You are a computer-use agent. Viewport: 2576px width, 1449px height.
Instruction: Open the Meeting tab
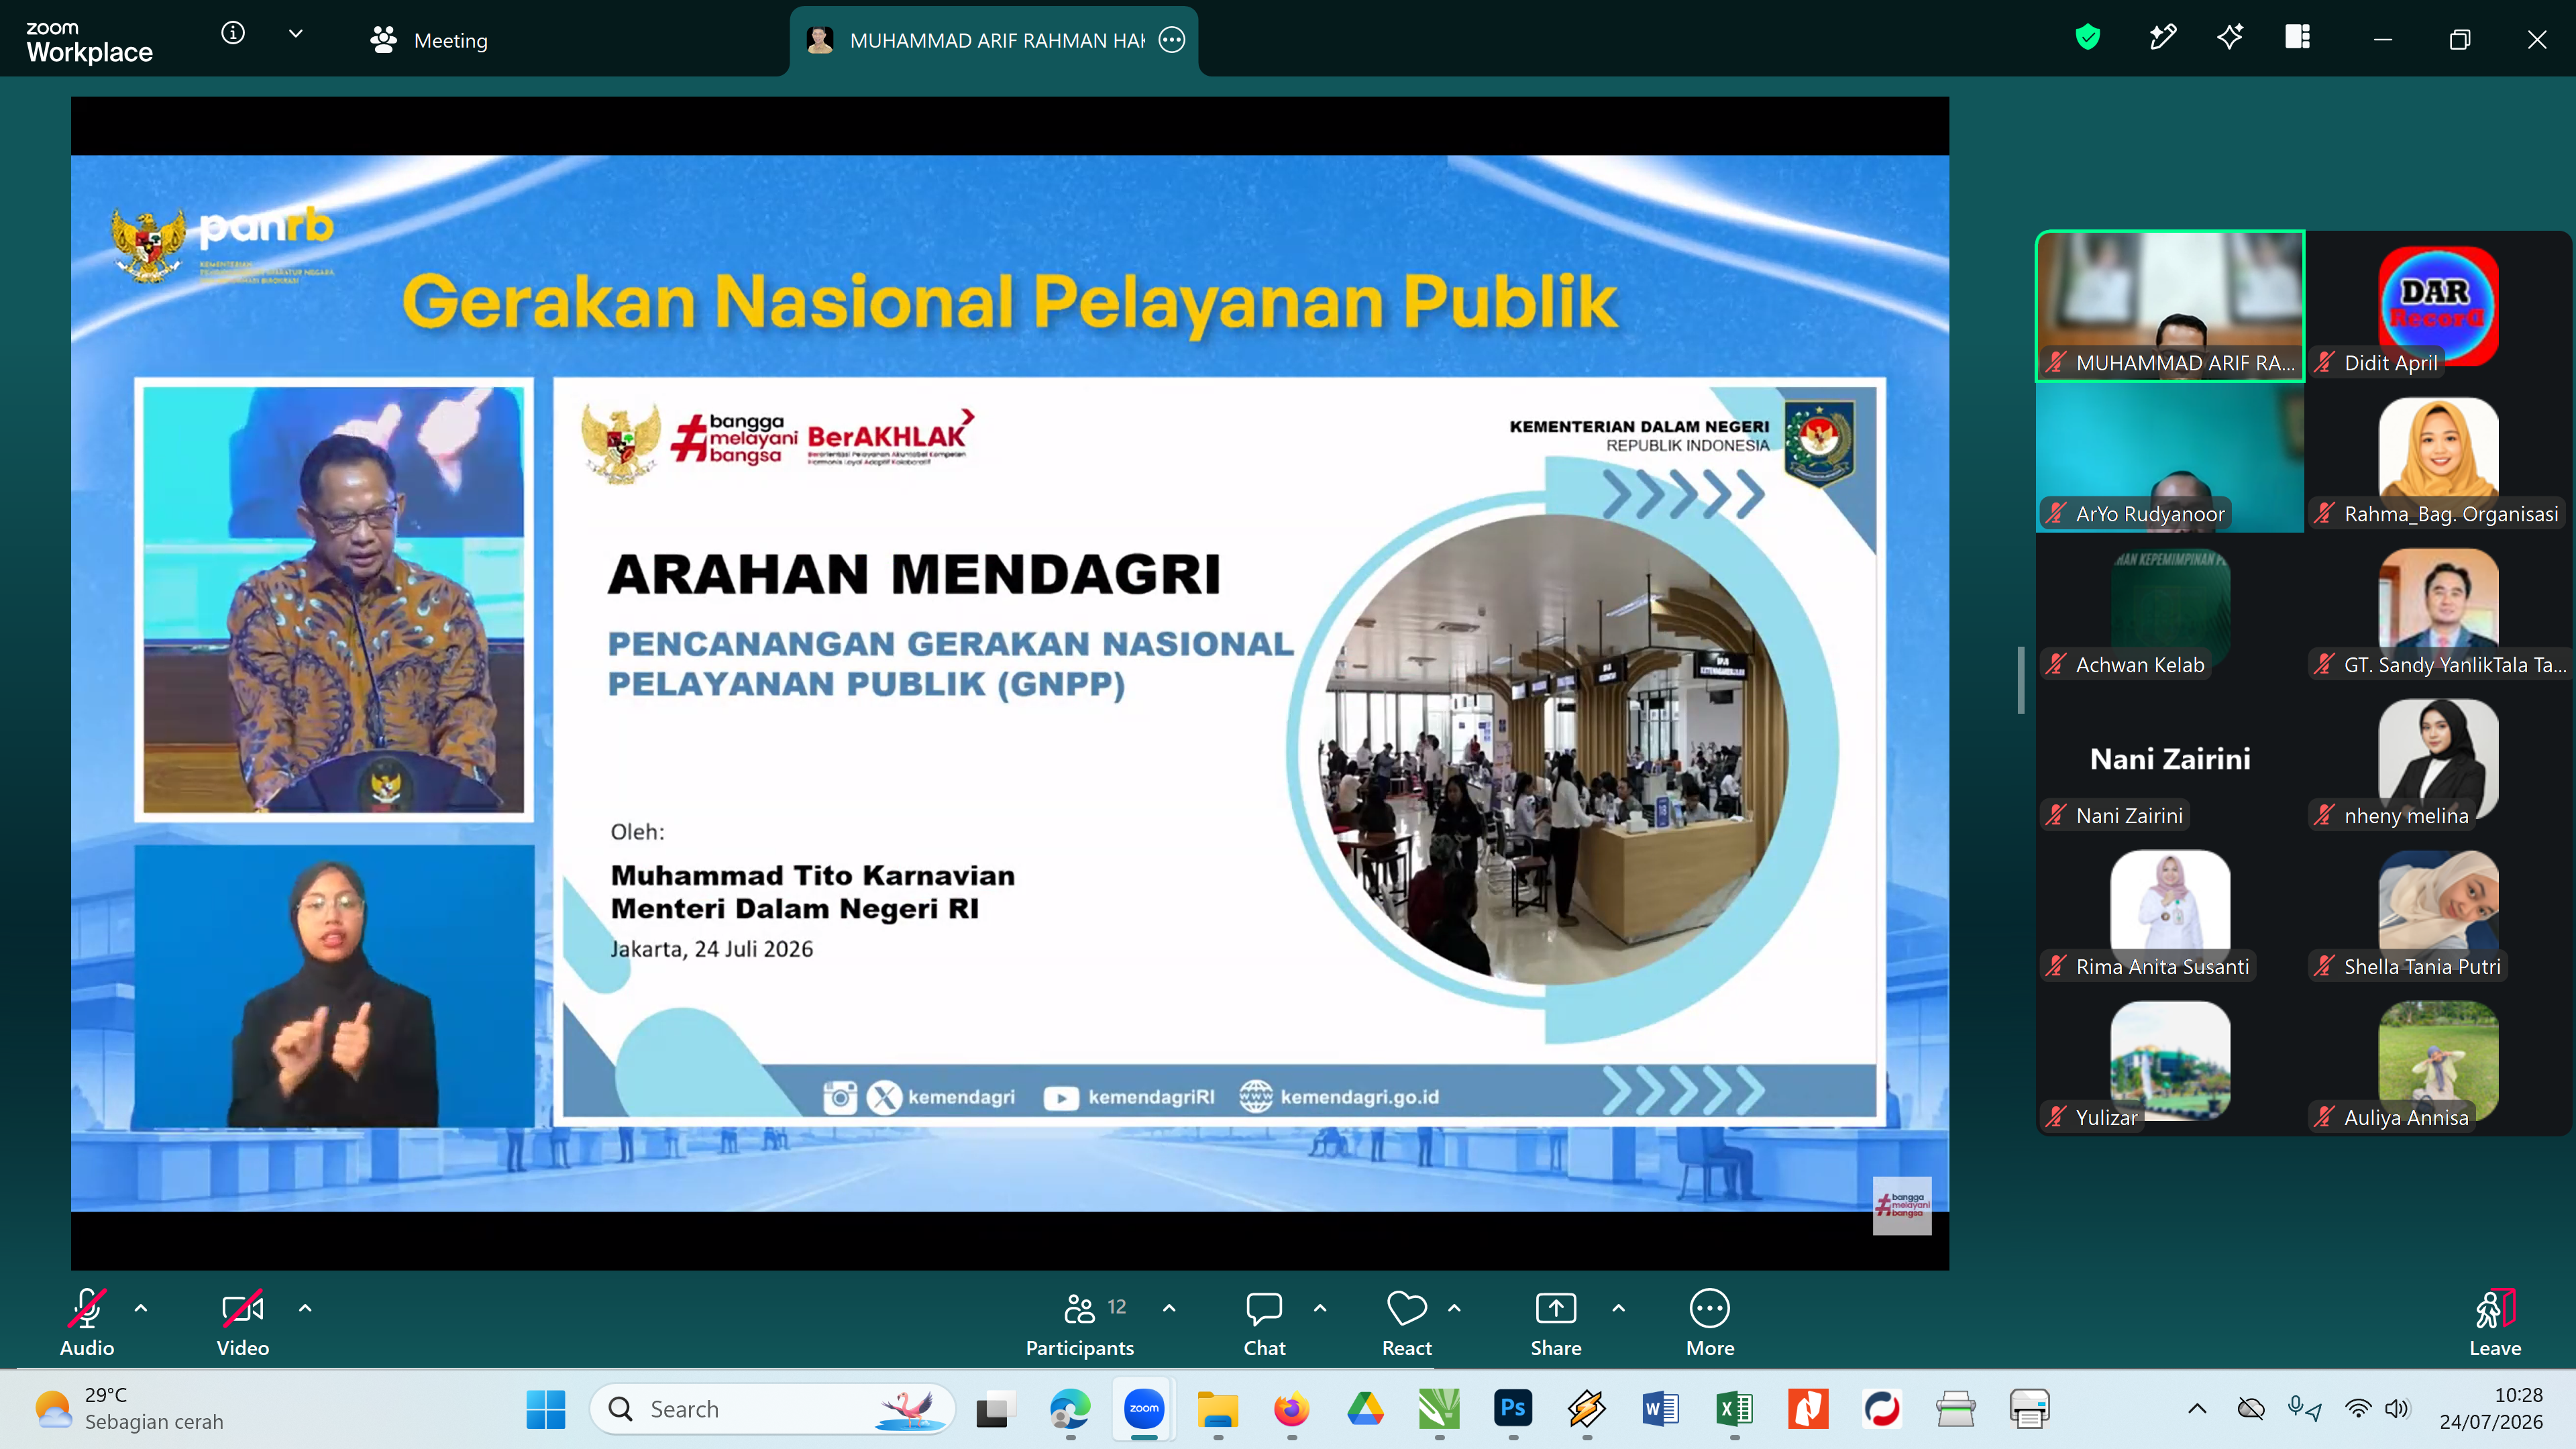tap(429, 40)
